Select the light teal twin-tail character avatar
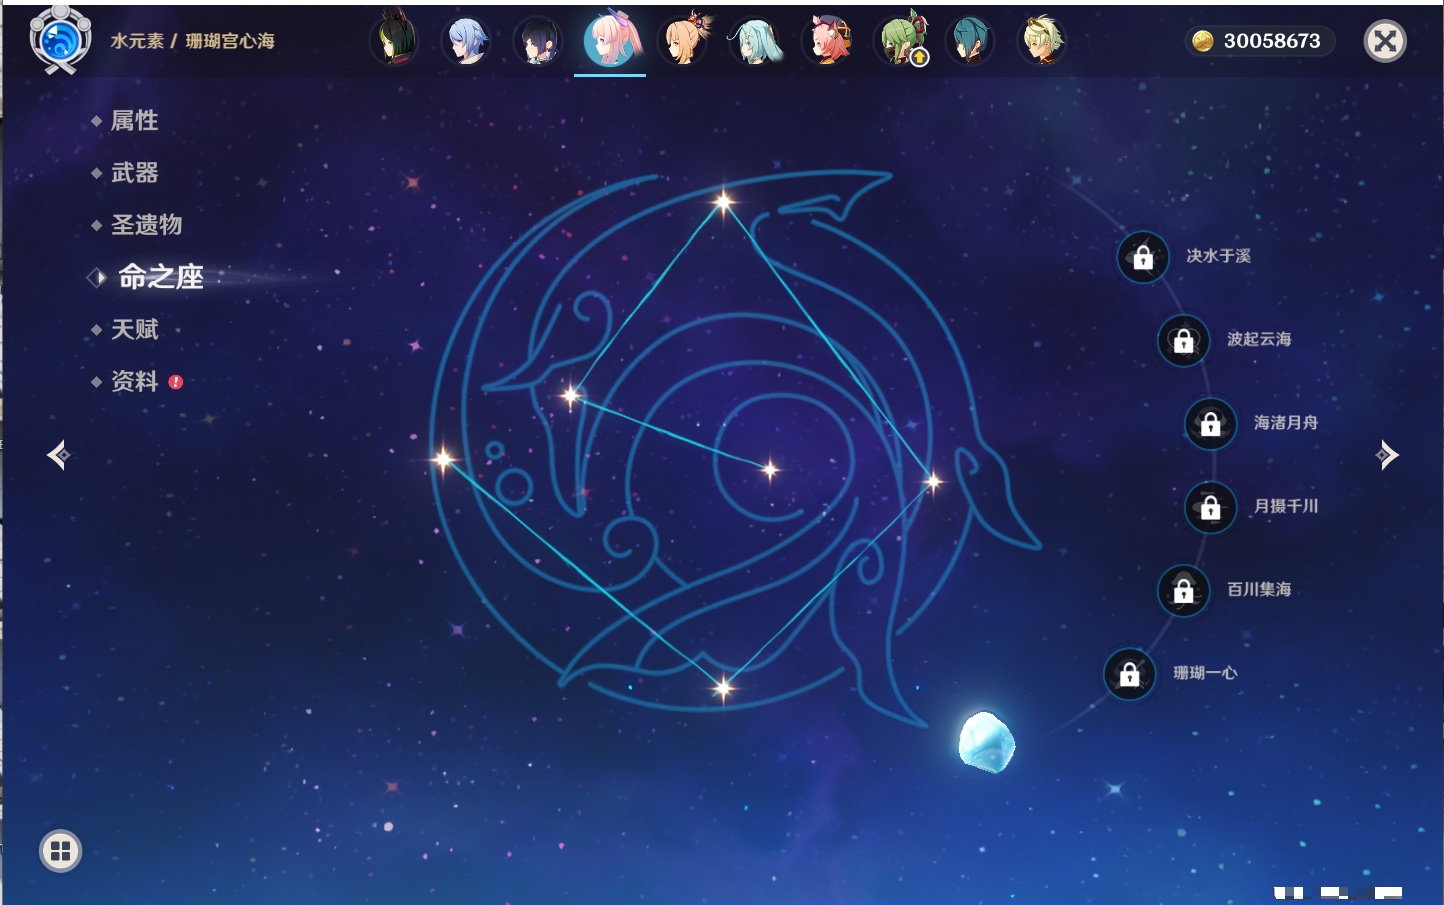 click(x=756, y=41)
